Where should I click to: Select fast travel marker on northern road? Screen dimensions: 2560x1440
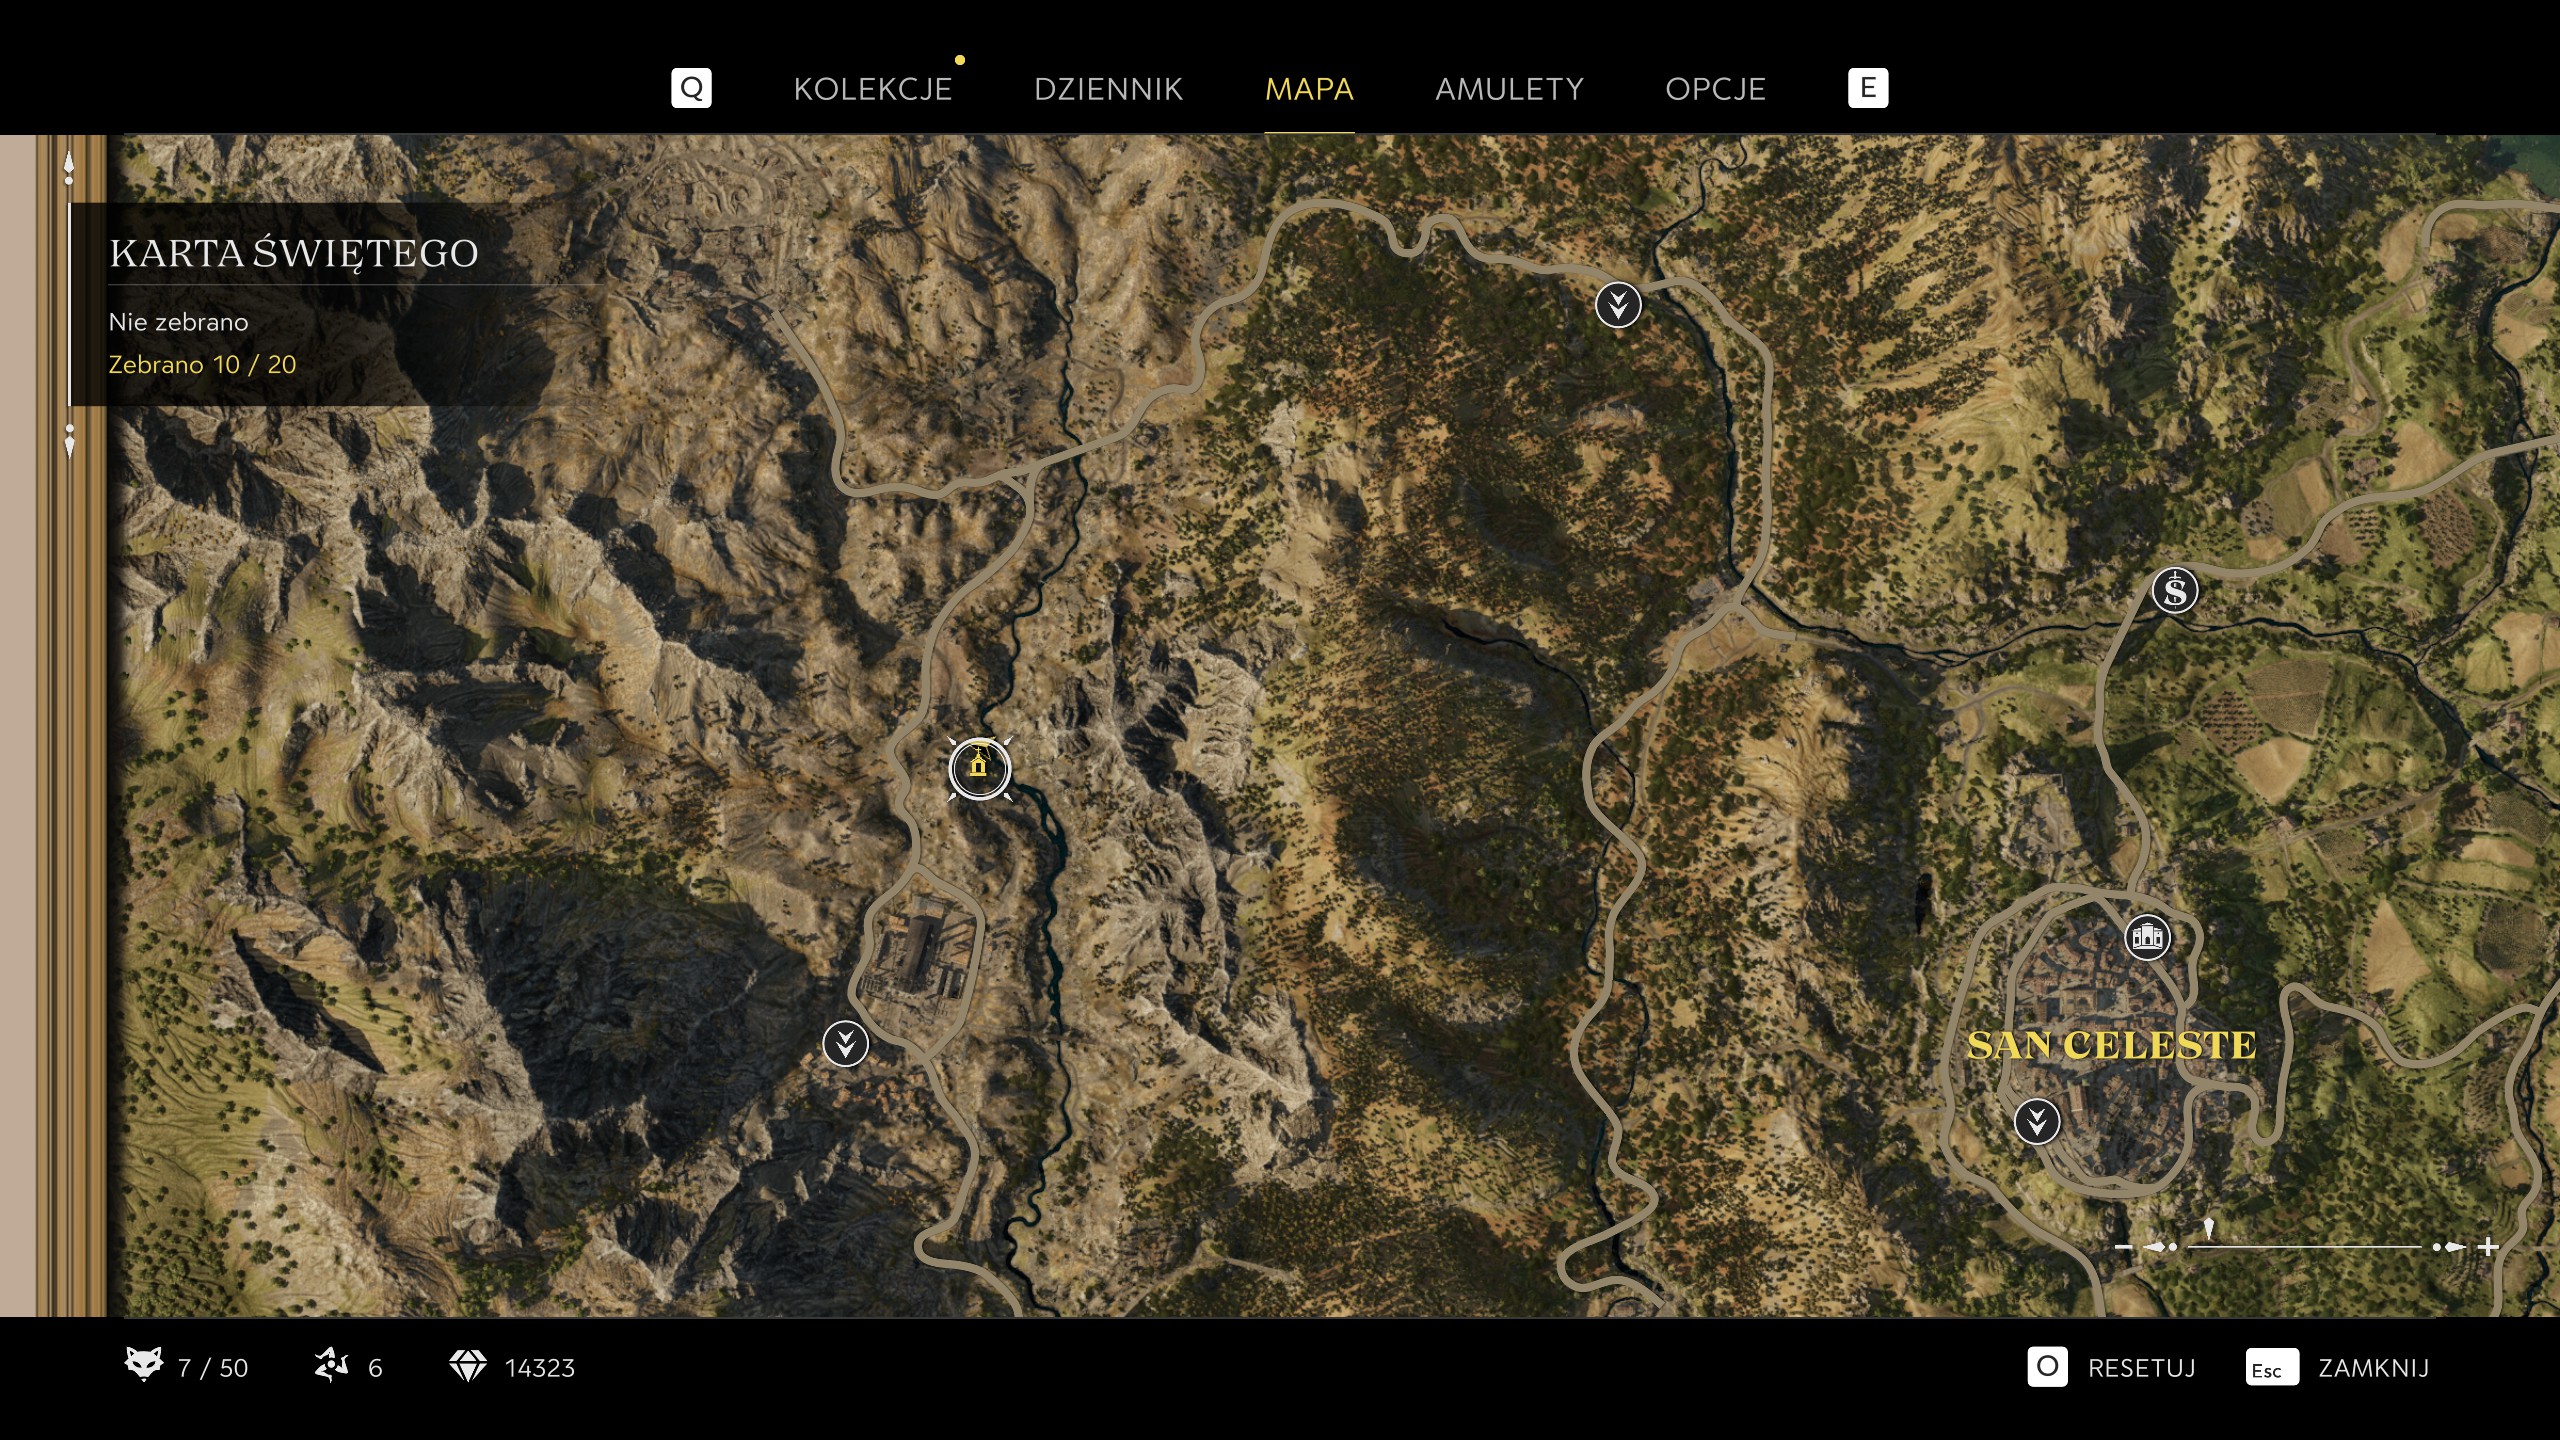coord(1618,305)
